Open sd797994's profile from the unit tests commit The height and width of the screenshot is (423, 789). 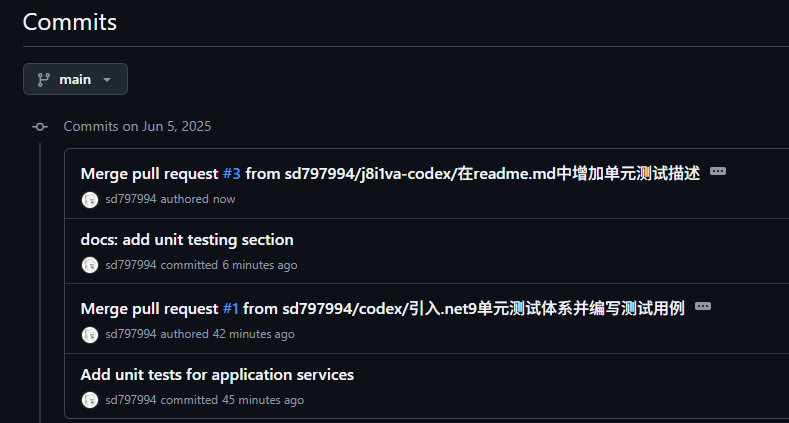(131, 400)
